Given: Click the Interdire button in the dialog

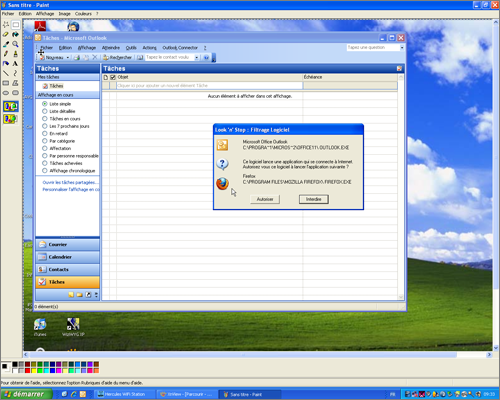Looking at the screenshot, I should pyautogui.click(x=314, y=199).
